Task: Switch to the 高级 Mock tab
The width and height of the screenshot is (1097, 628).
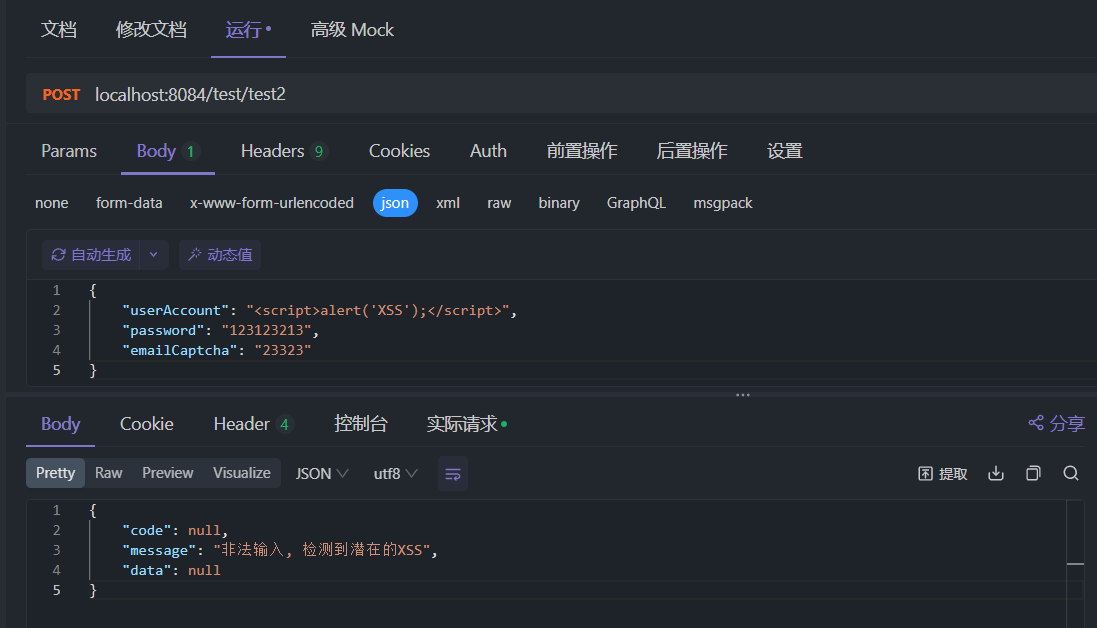Action: pos(352,29)
